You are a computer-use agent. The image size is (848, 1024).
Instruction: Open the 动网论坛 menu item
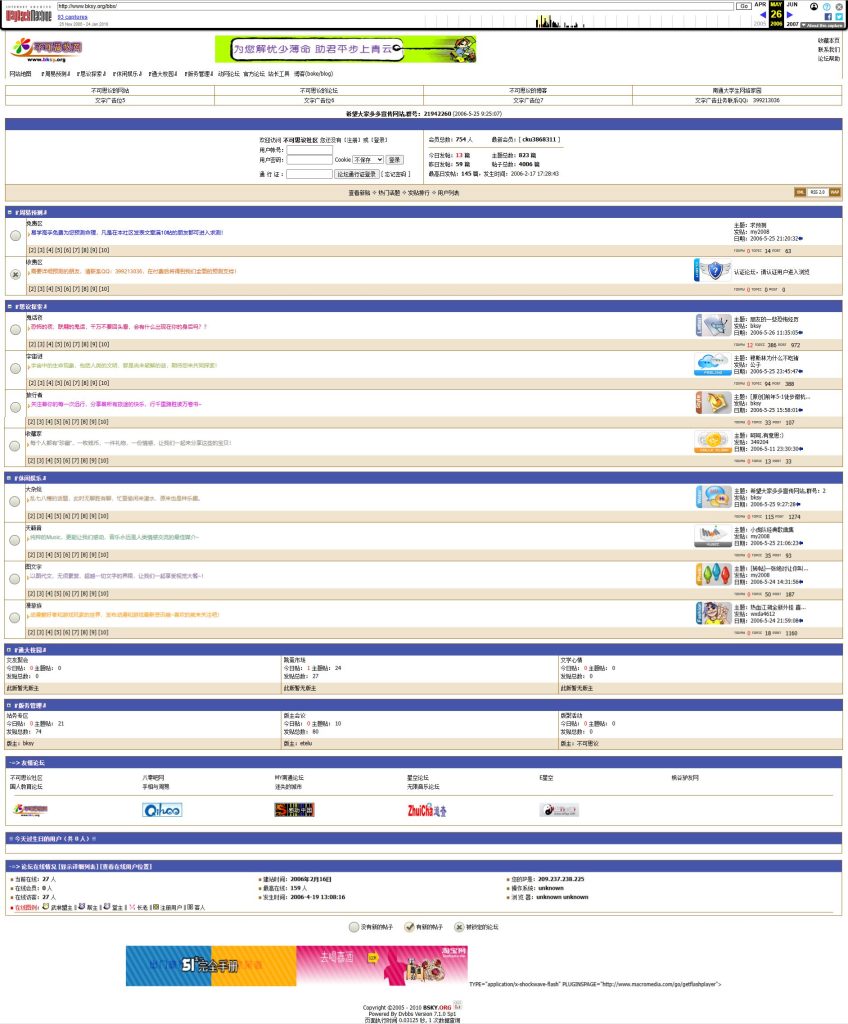pos(229,74)
